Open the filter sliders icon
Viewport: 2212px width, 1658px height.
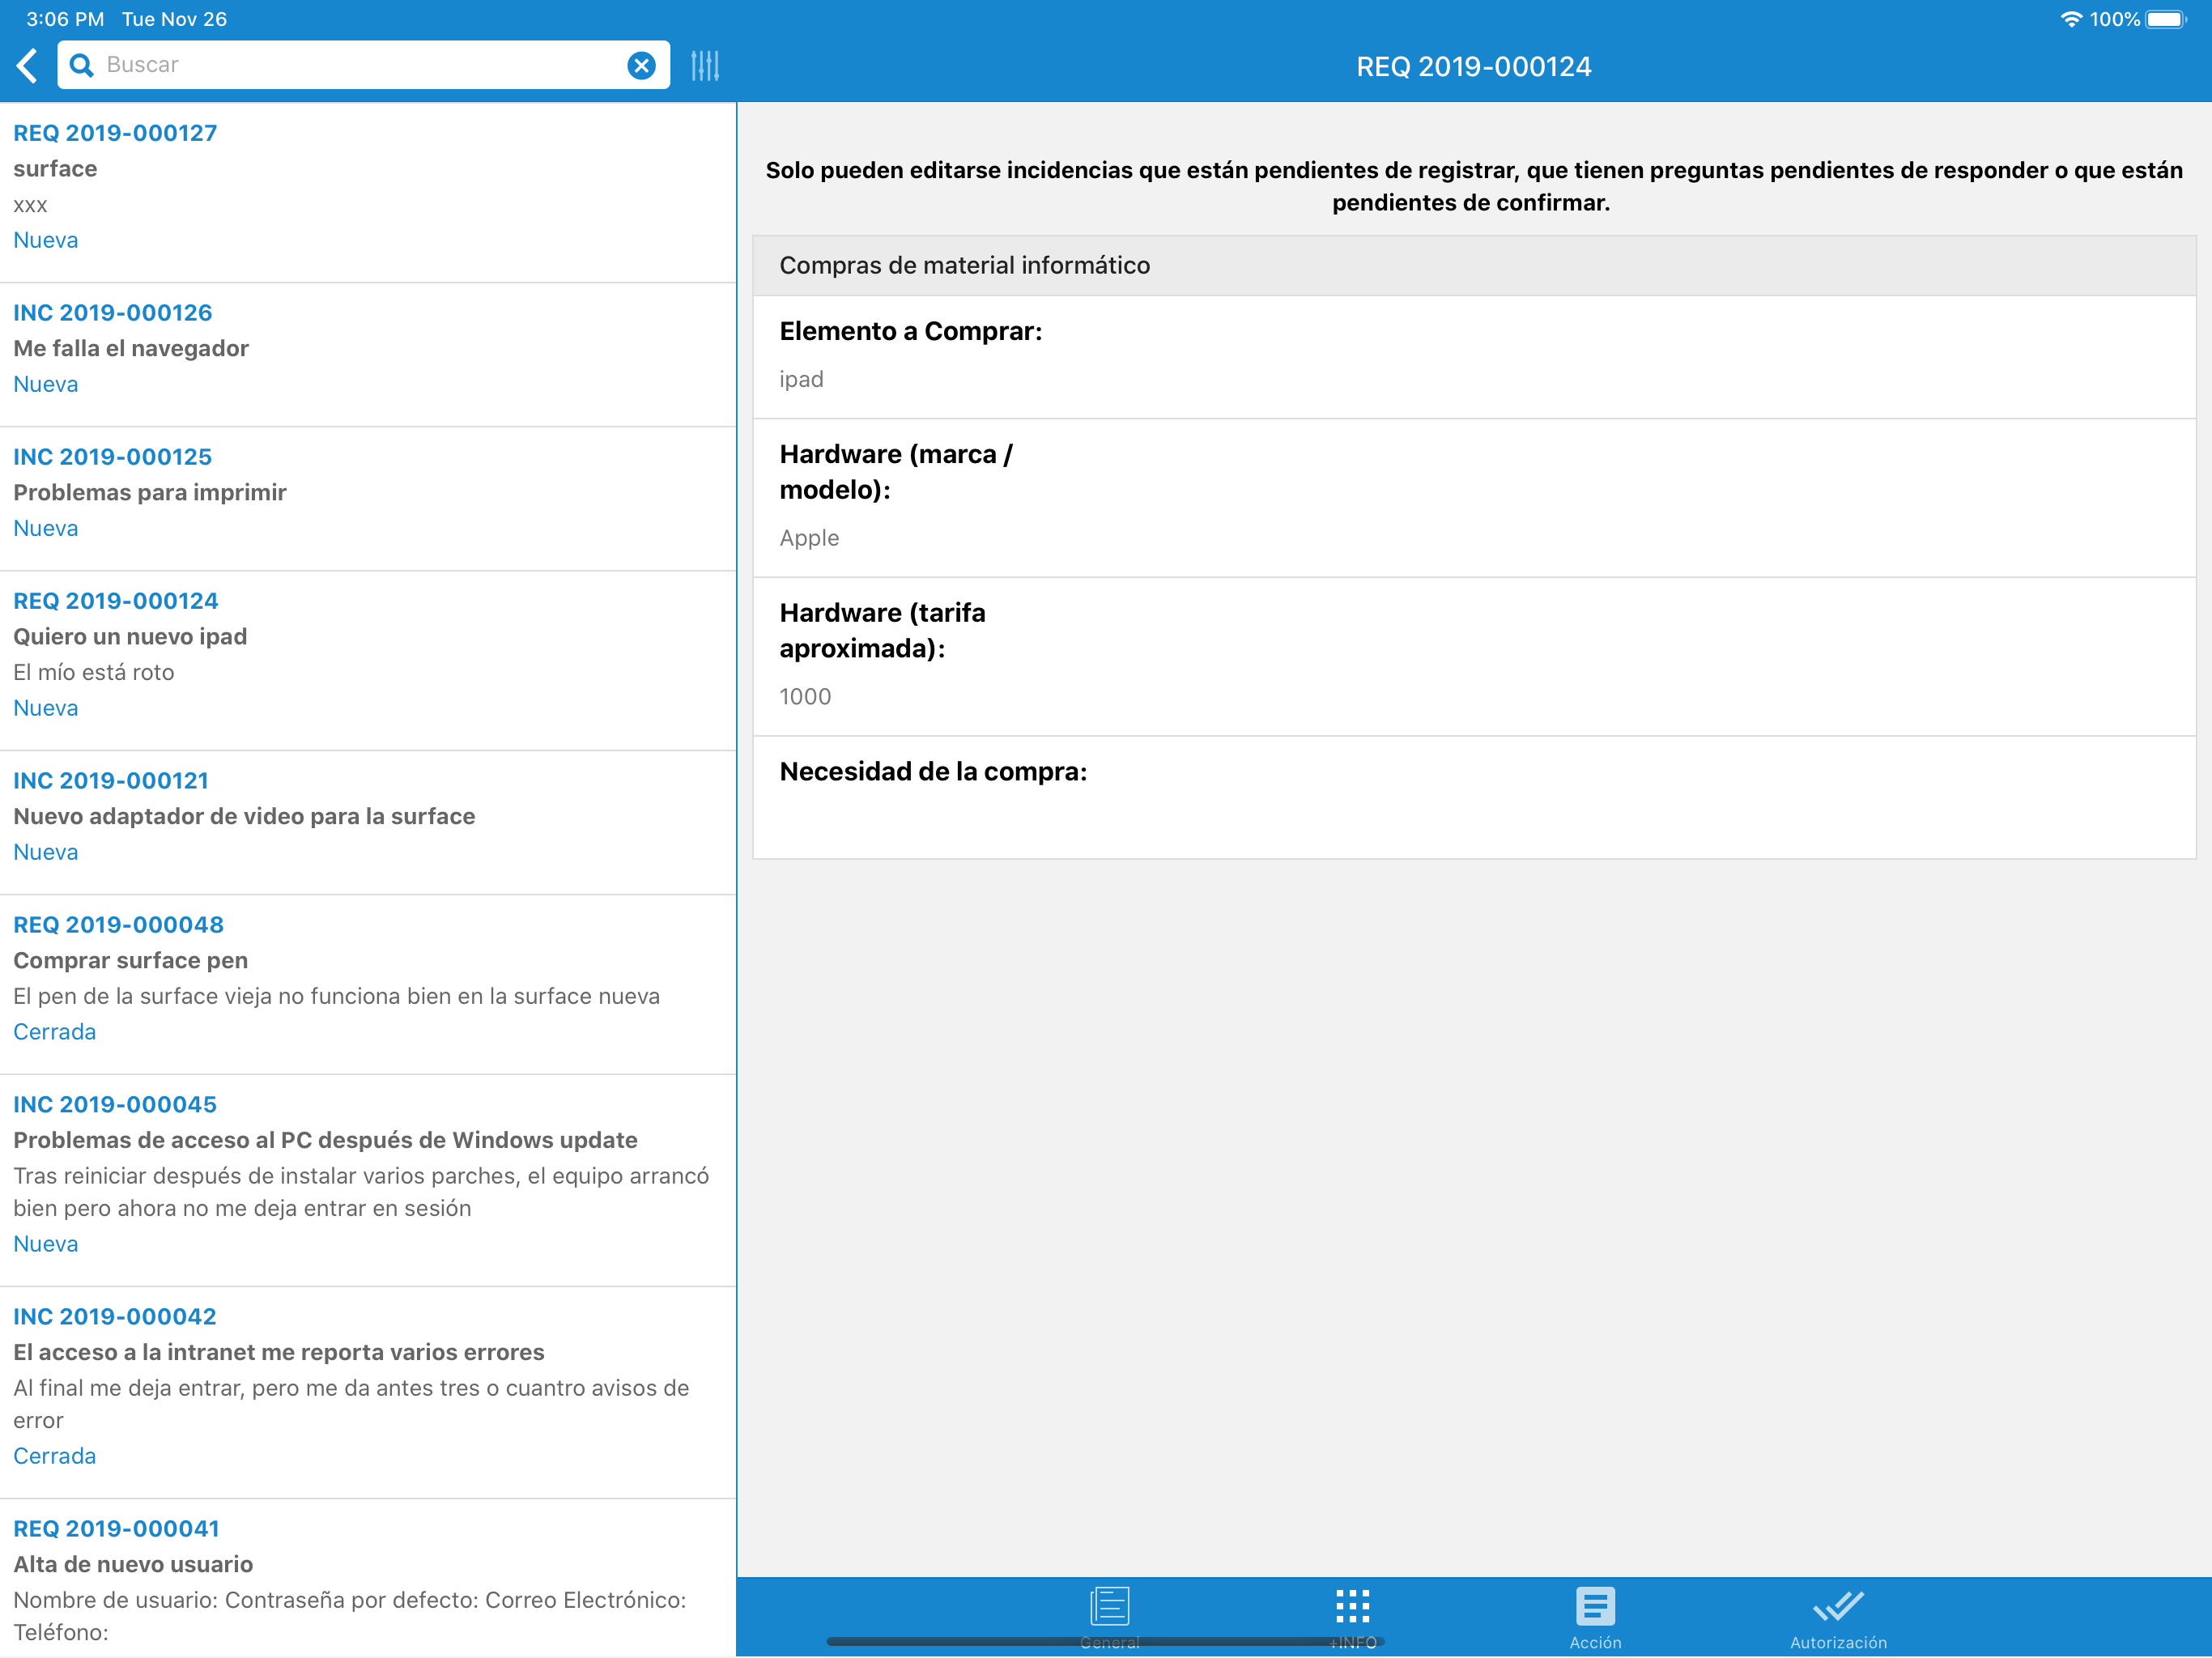(705, 66)
